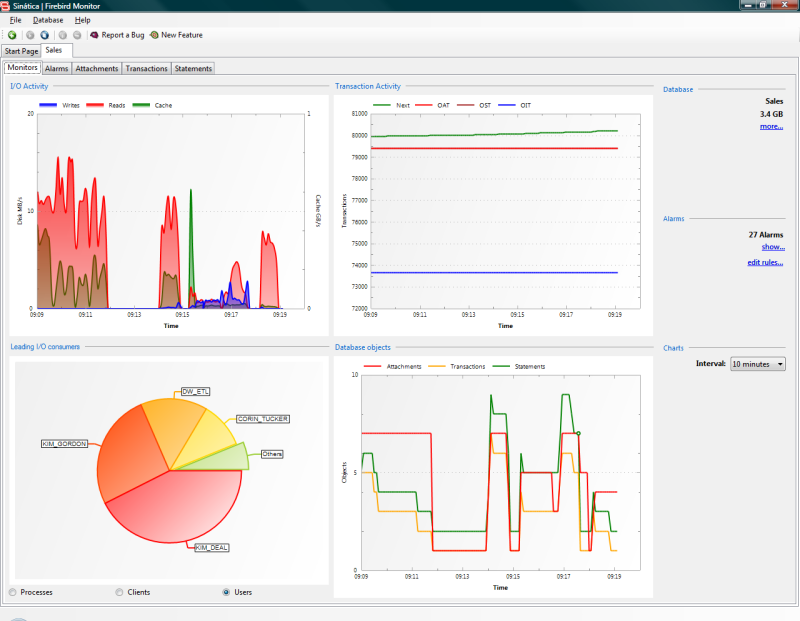Click the gray remove toolbar icon

[77, 35]
